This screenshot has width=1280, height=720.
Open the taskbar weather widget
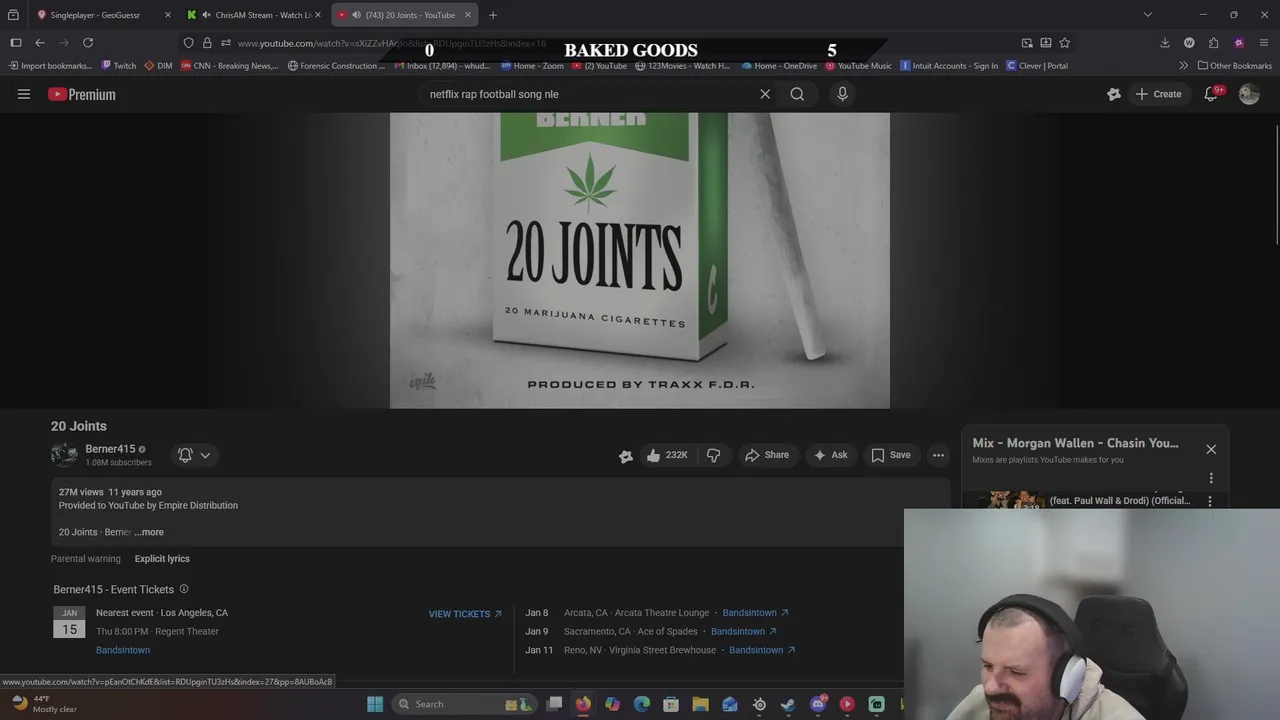pos(44,704)
